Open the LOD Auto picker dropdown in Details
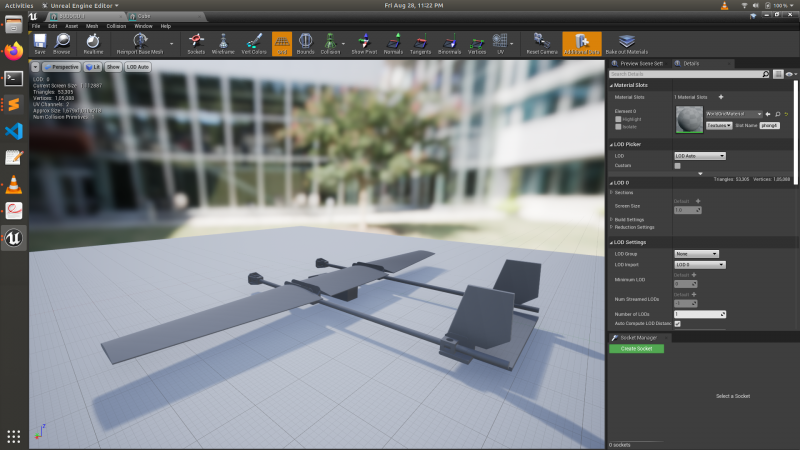 pyautogui.click(x=700, y=156)
